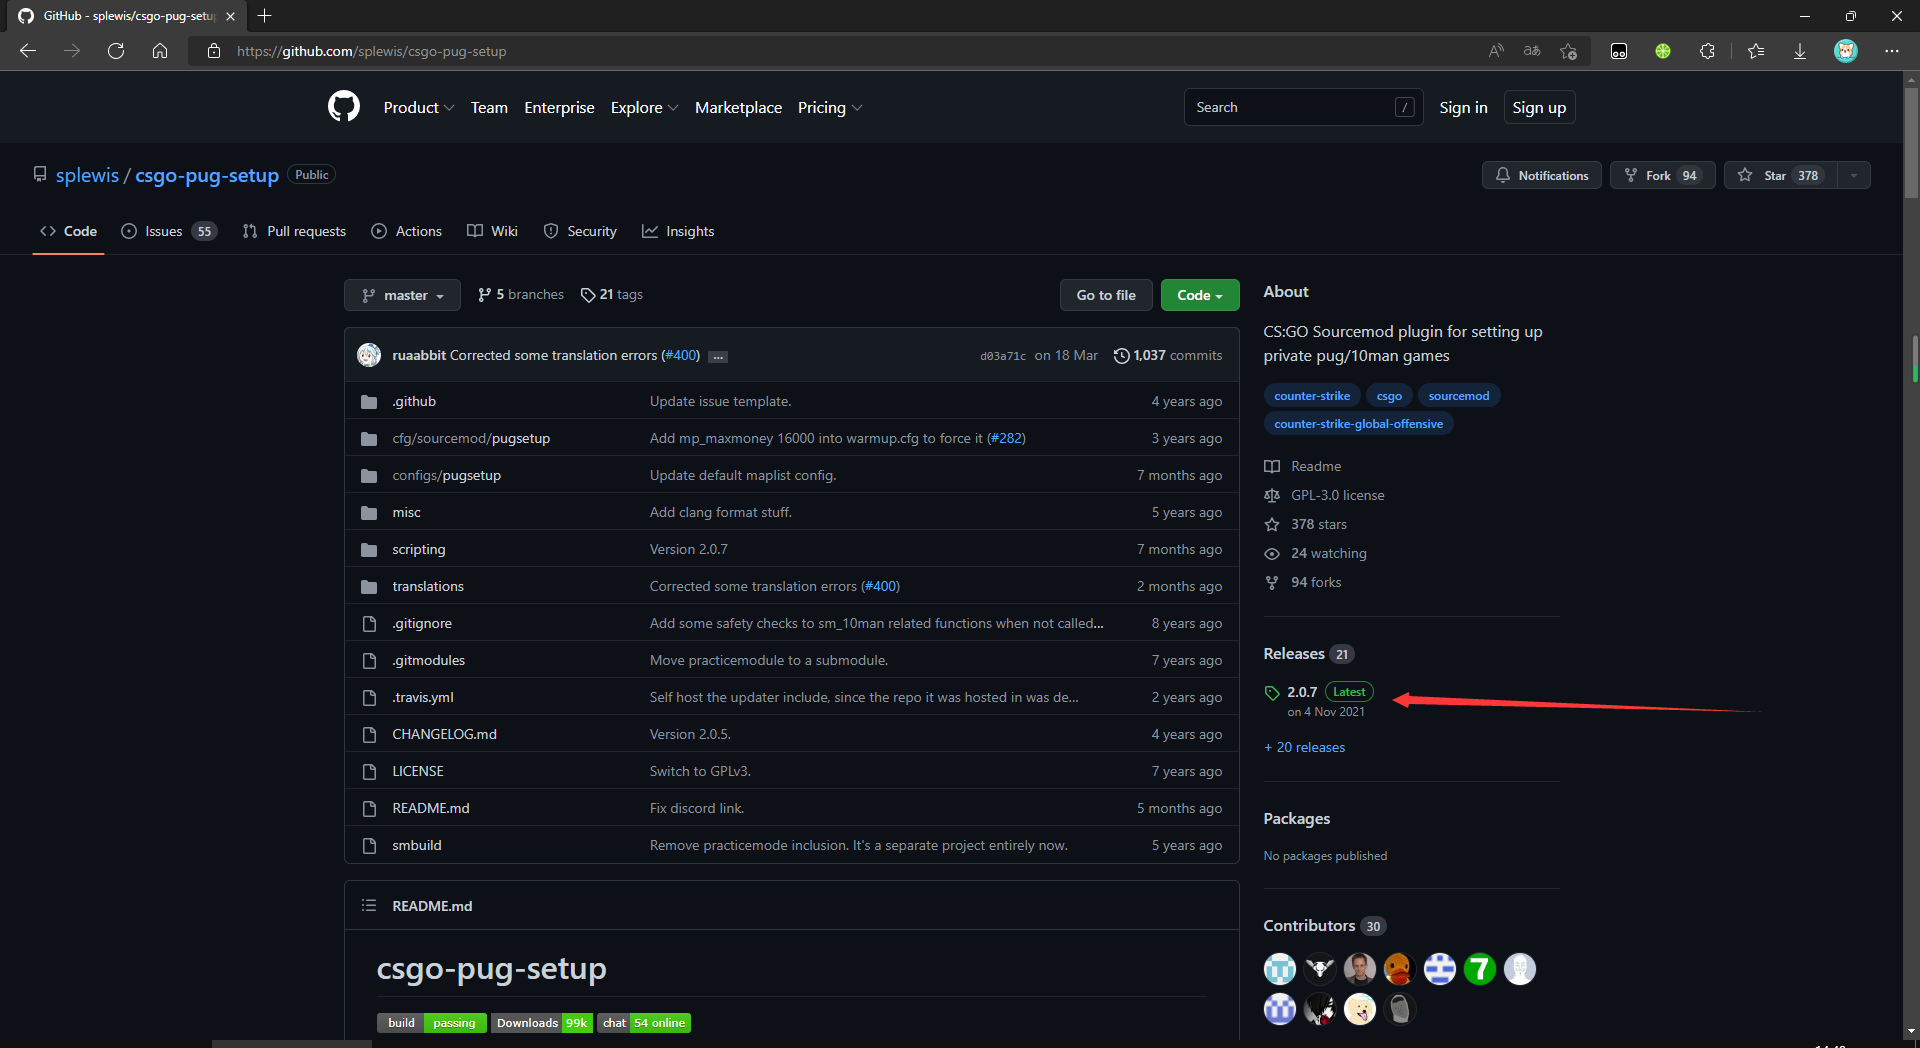
Task: Open the Pricing dropdown menu
Action: [x=830, y=107]
